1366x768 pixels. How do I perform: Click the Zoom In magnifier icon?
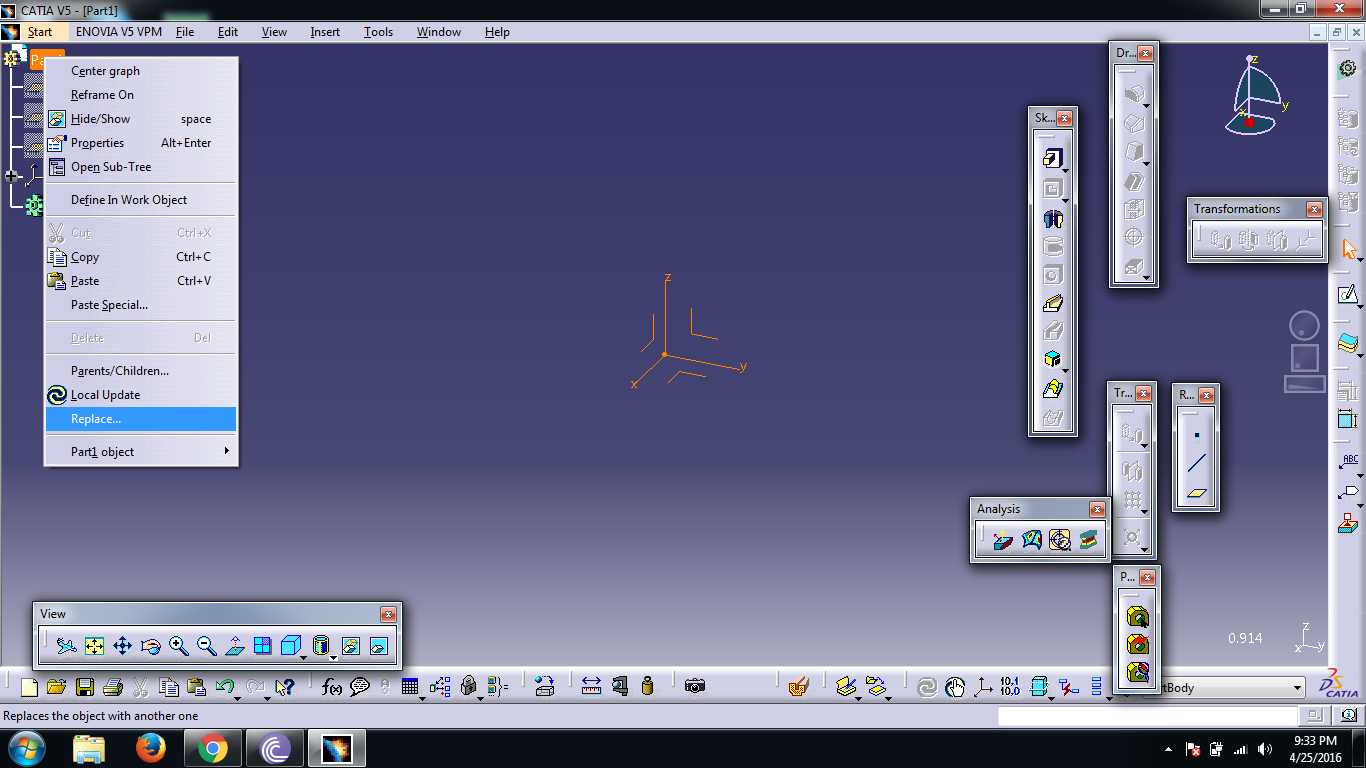click(x=179, y=646)
